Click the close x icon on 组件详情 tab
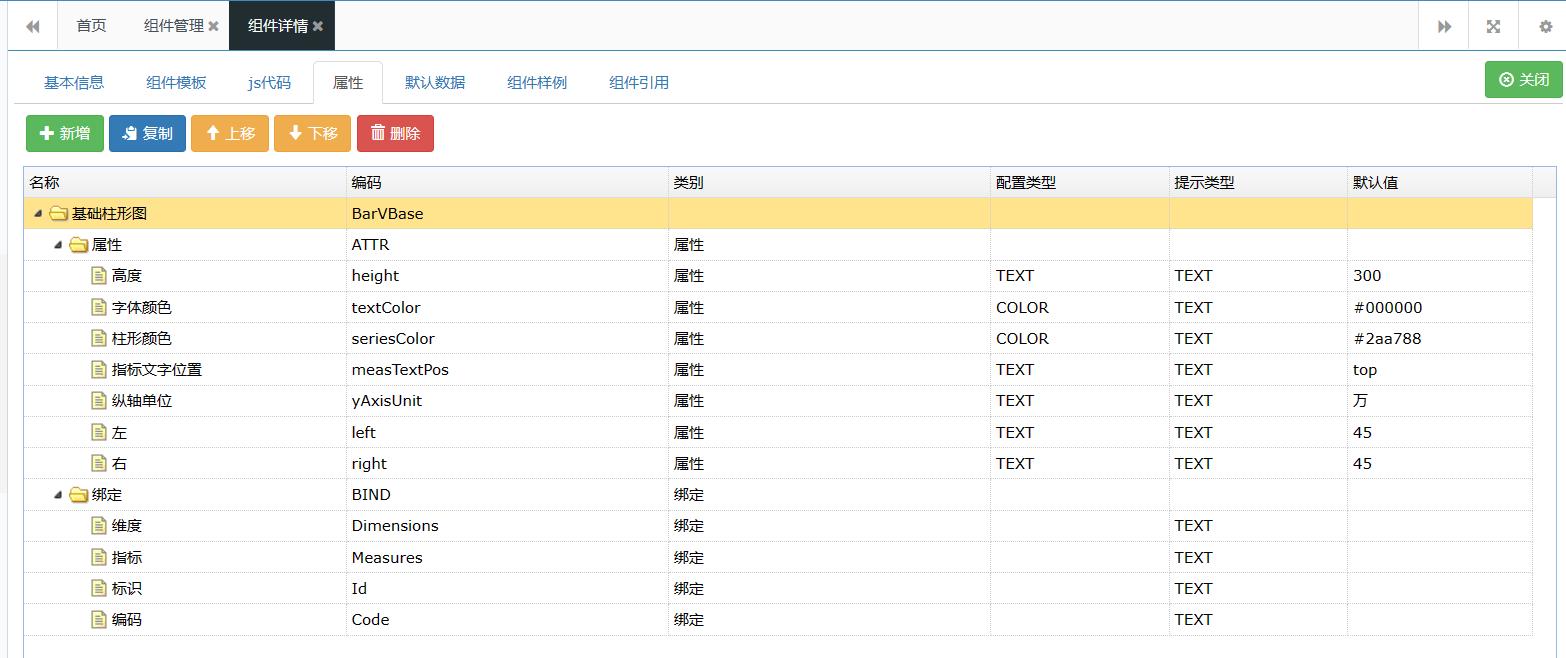Image resolution: width=1566 pixels, height=658 pixels. point(319,25)
